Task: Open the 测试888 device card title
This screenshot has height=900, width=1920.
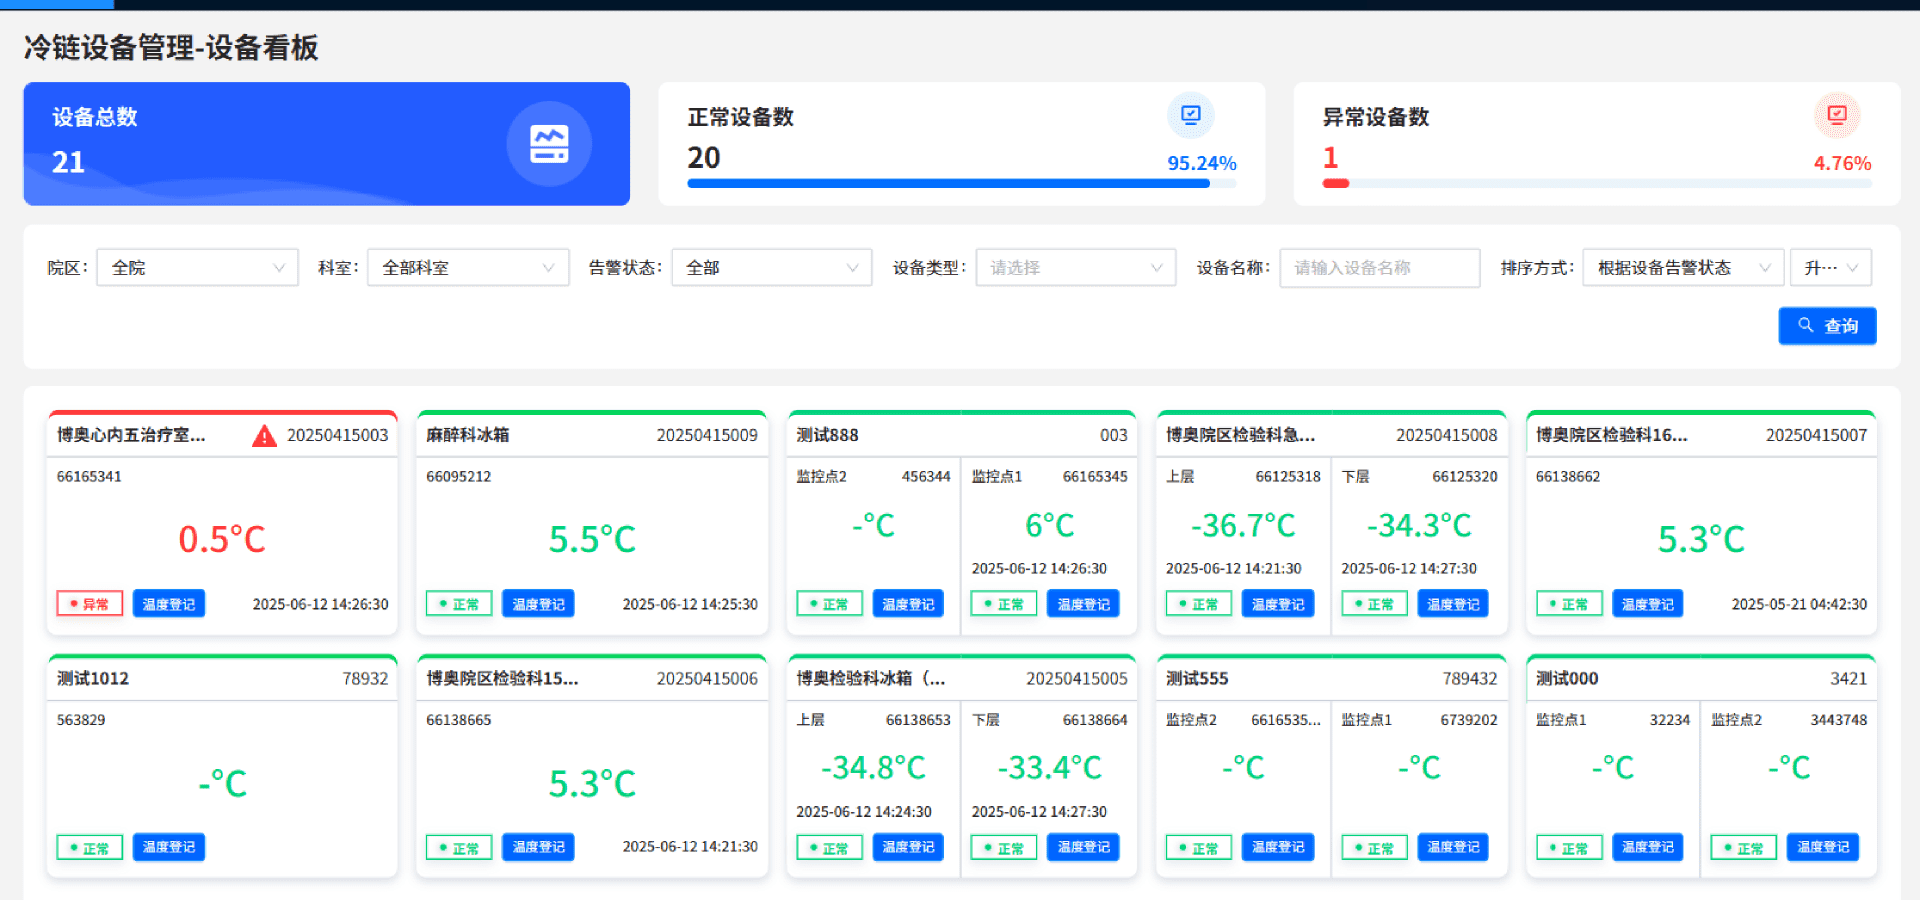Action: click(x=827, y=435)
